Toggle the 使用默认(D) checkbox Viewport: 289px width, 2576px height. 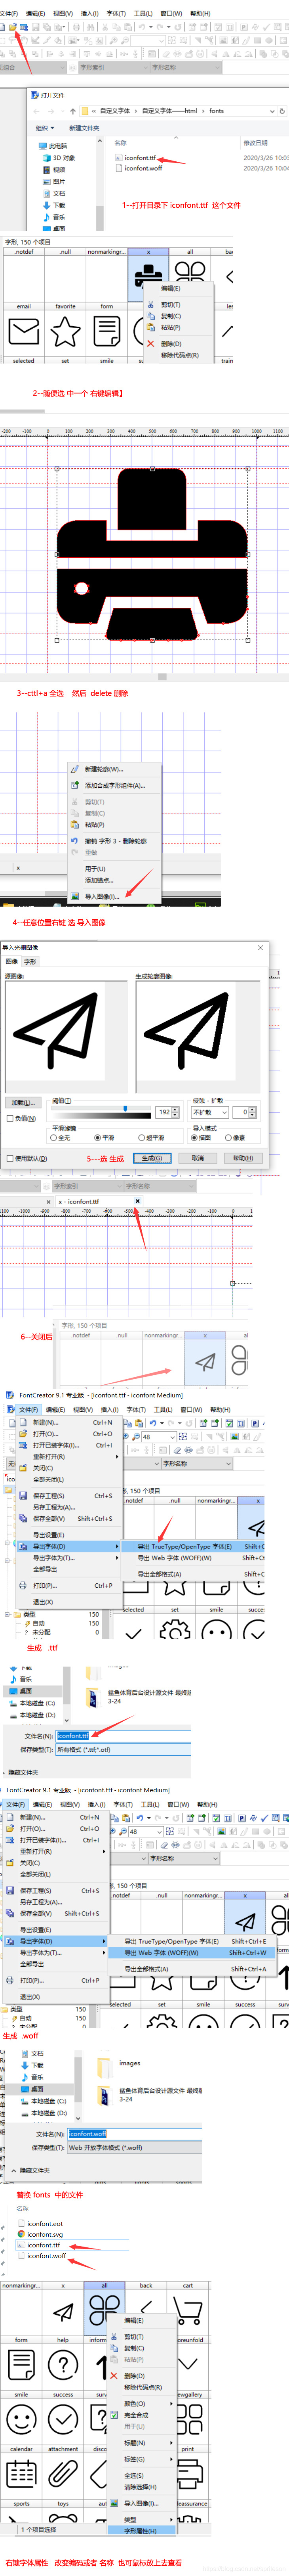click(26, 1158)
